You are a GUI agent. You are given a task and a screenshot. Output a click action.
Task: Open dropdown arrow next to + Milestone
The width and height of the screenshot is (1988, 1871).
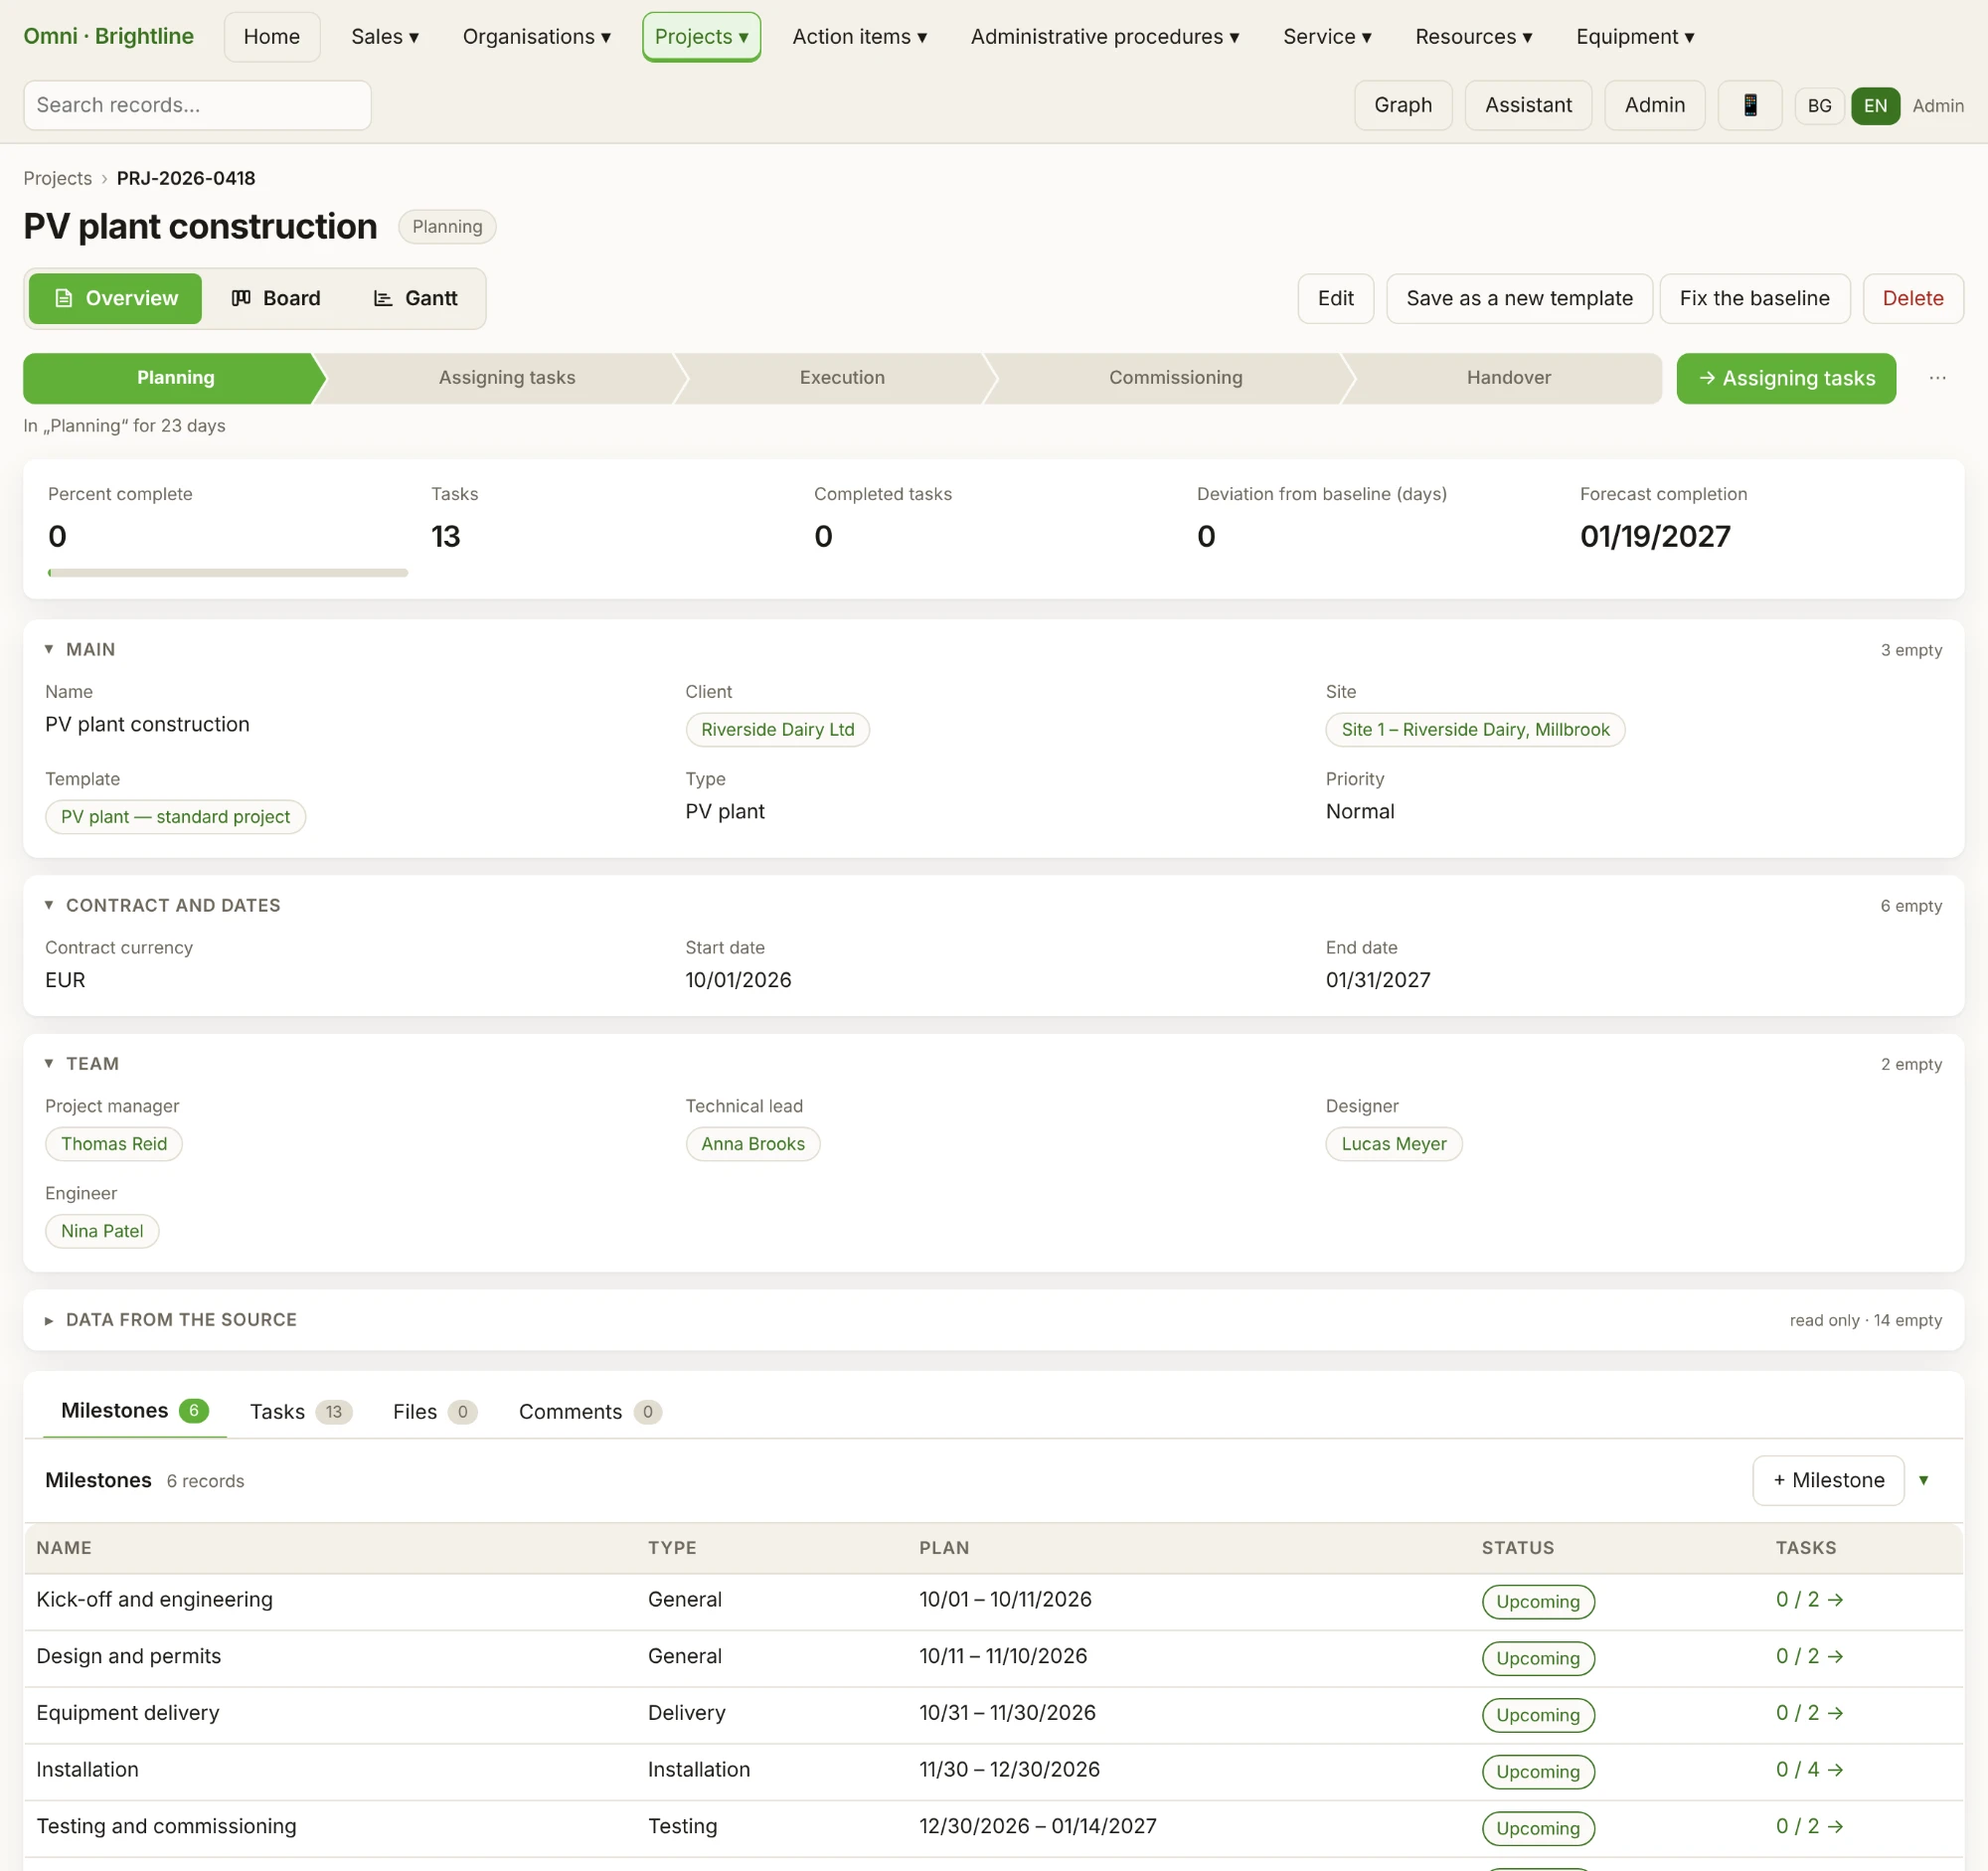pos(1923,1480)
